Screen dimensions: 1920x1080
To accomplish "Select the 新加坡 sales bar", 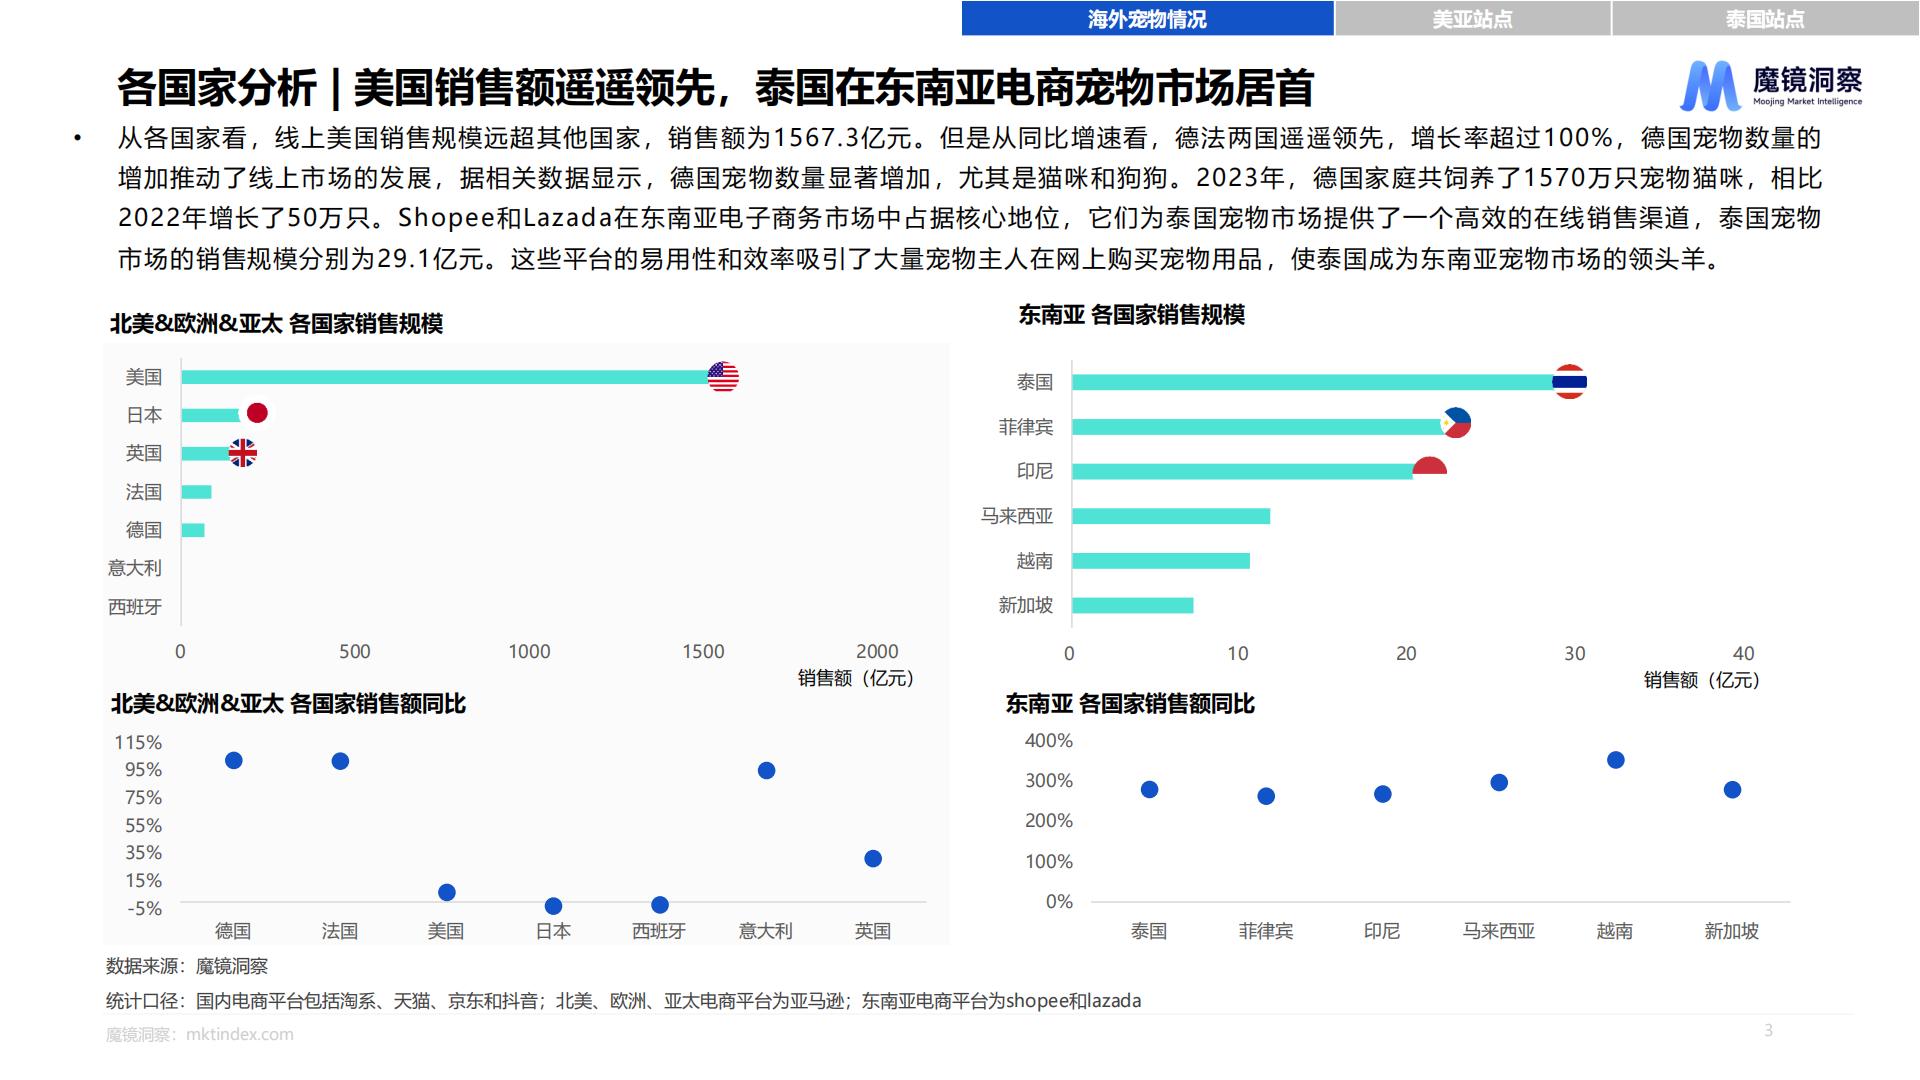I will [x=1133, y=605].
